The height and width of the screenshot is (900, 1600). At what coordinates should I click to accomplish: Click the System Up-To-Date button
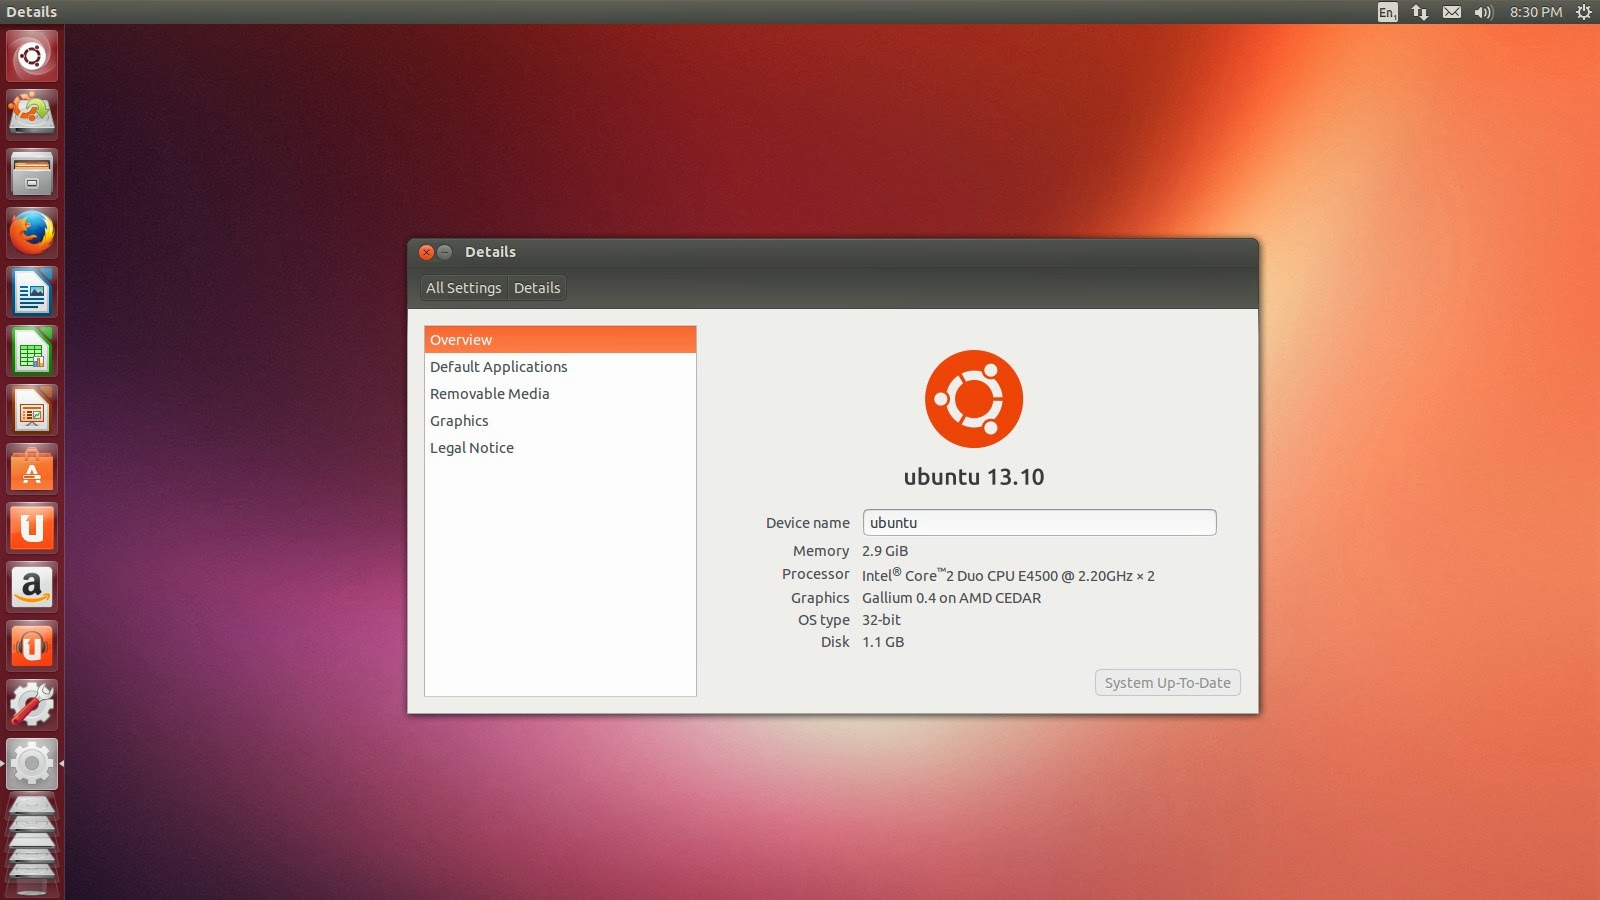(1168, 683)
